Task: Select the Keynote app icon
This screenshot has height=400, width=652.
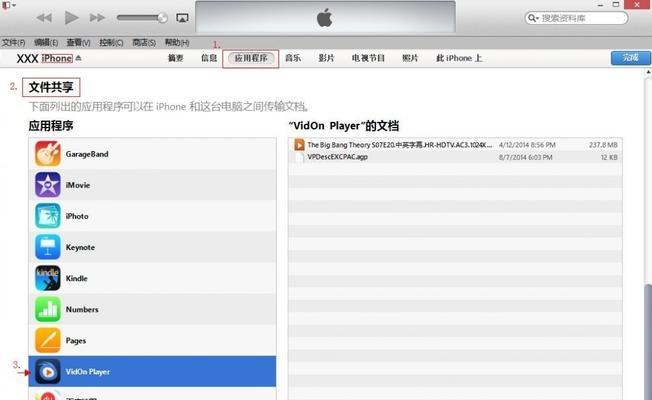Action: point(47,247)
